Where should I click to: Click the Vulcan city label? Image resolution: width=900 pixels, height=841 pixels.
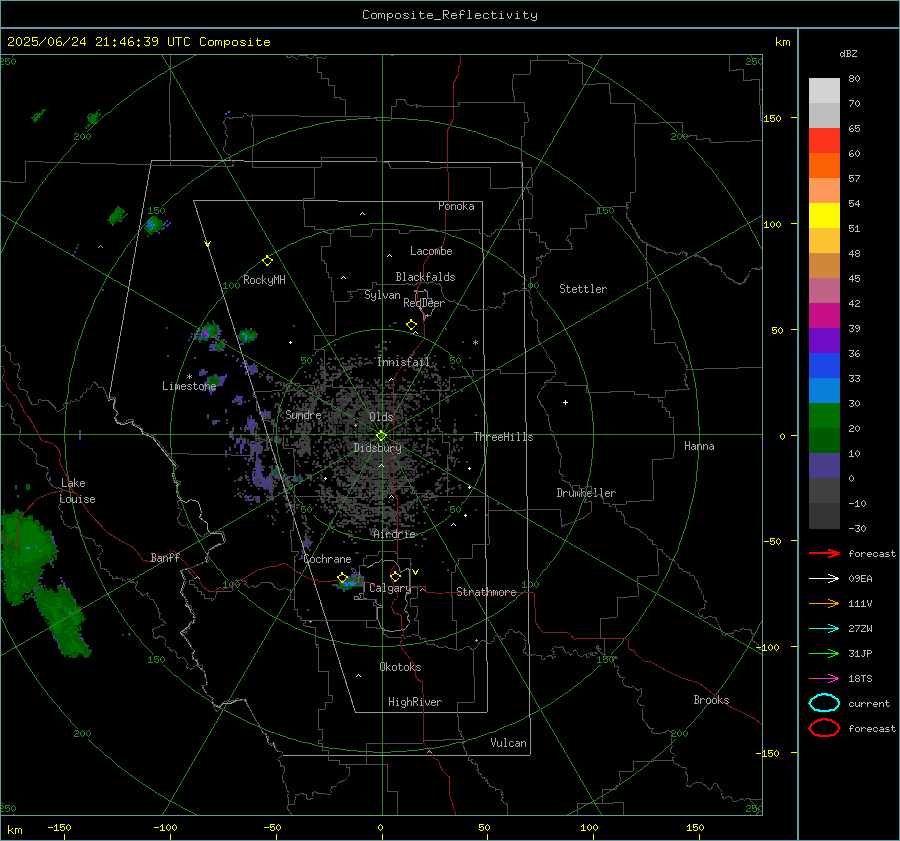coord(509,743)
